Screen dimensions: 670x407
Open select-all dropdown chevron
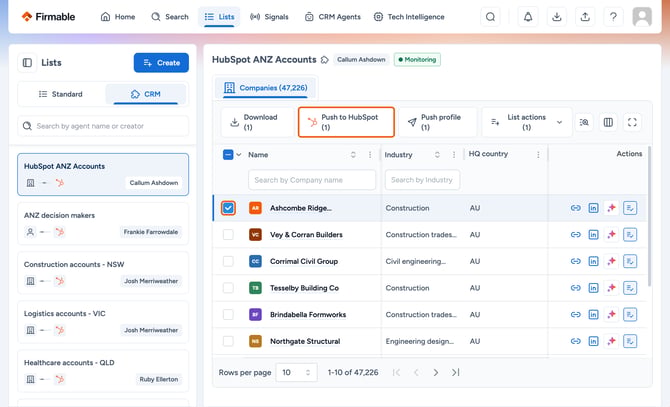pos(239,155)
